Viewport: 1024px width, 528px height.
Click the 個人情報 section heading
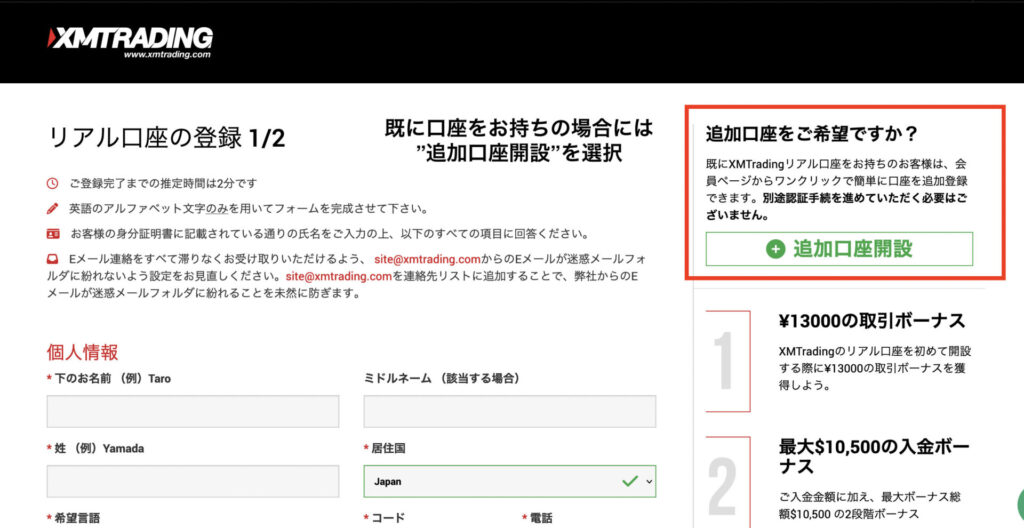[x=82, y=353]
